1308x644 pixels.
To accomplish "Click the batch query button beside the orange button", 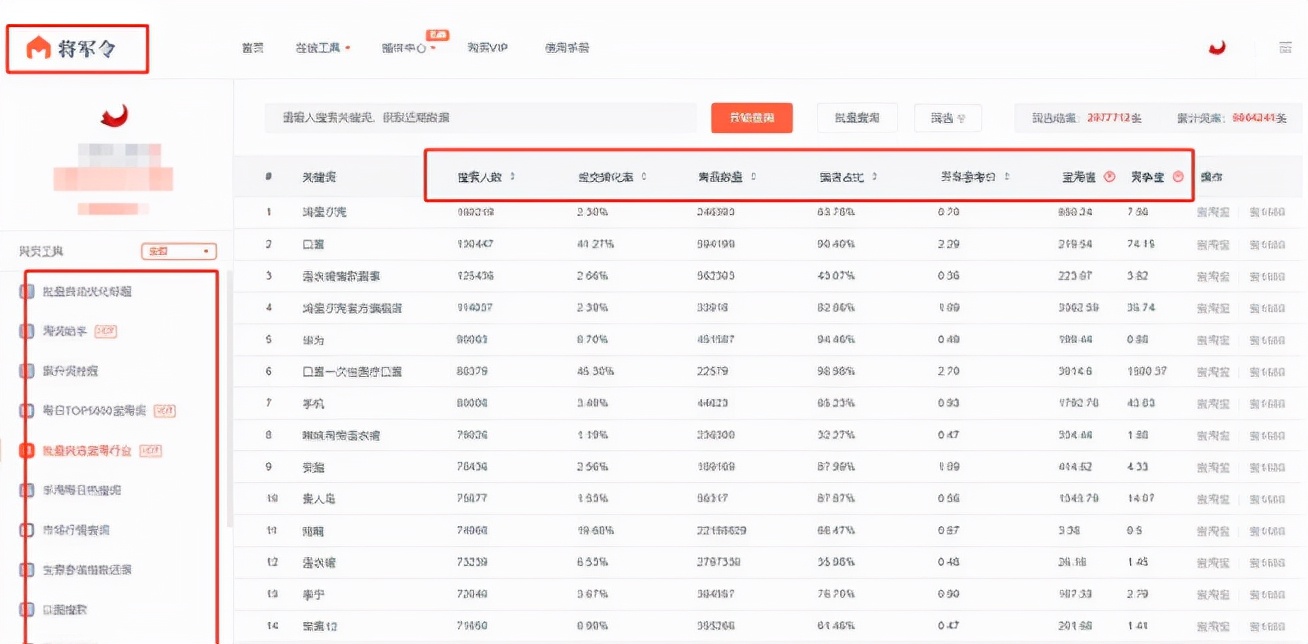I will (857, 118).
